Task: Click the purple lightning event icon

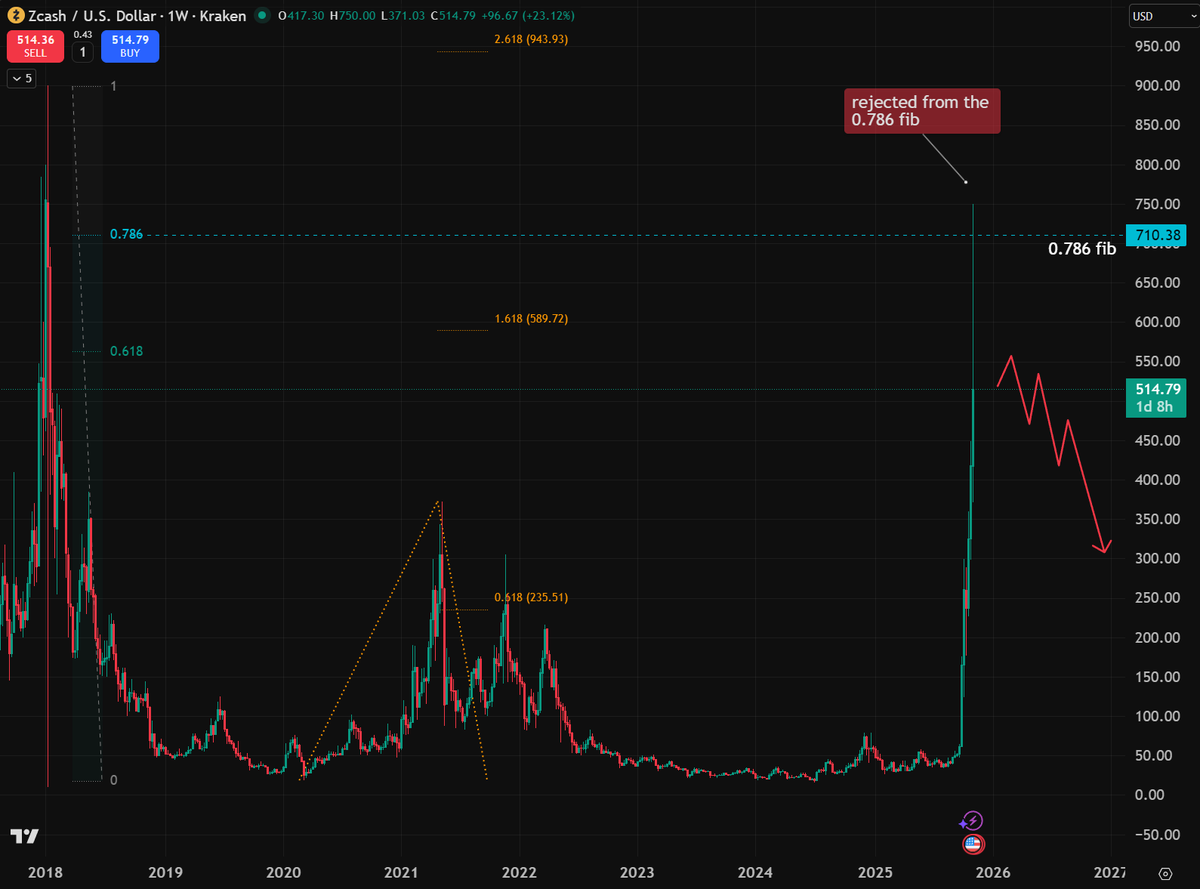Action: tap(971, 821)
